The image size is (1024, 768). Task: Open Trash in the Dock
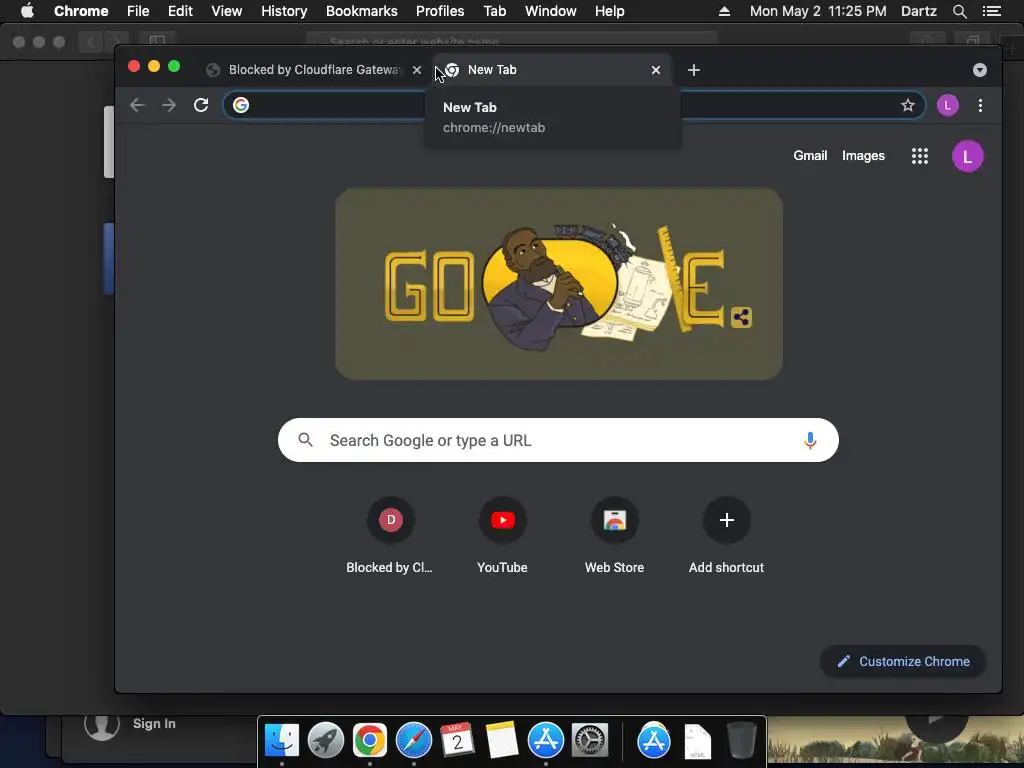(x=741, y=740)
